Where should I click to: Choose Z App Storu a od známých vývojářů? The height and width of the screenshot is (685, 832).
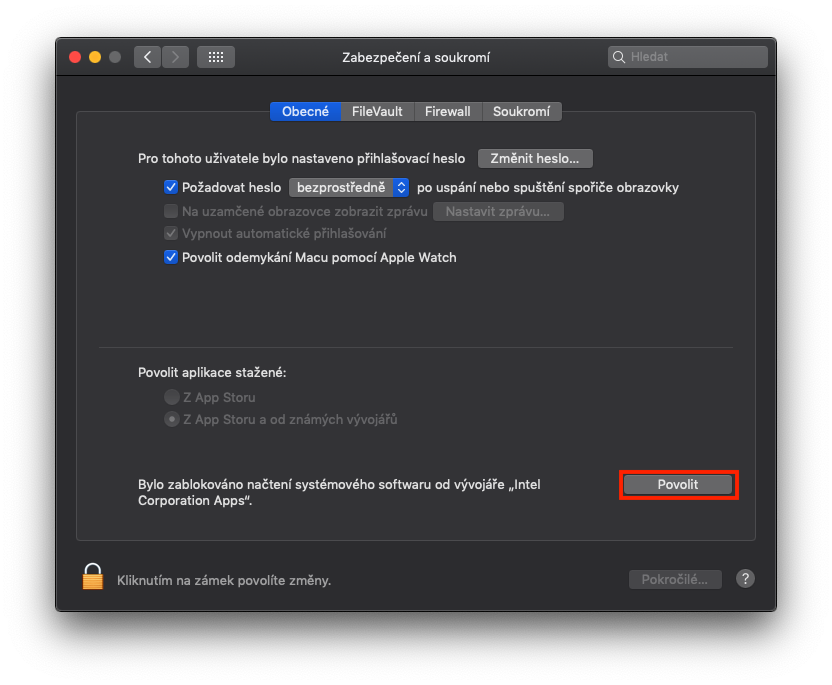[x=172, y=419]
